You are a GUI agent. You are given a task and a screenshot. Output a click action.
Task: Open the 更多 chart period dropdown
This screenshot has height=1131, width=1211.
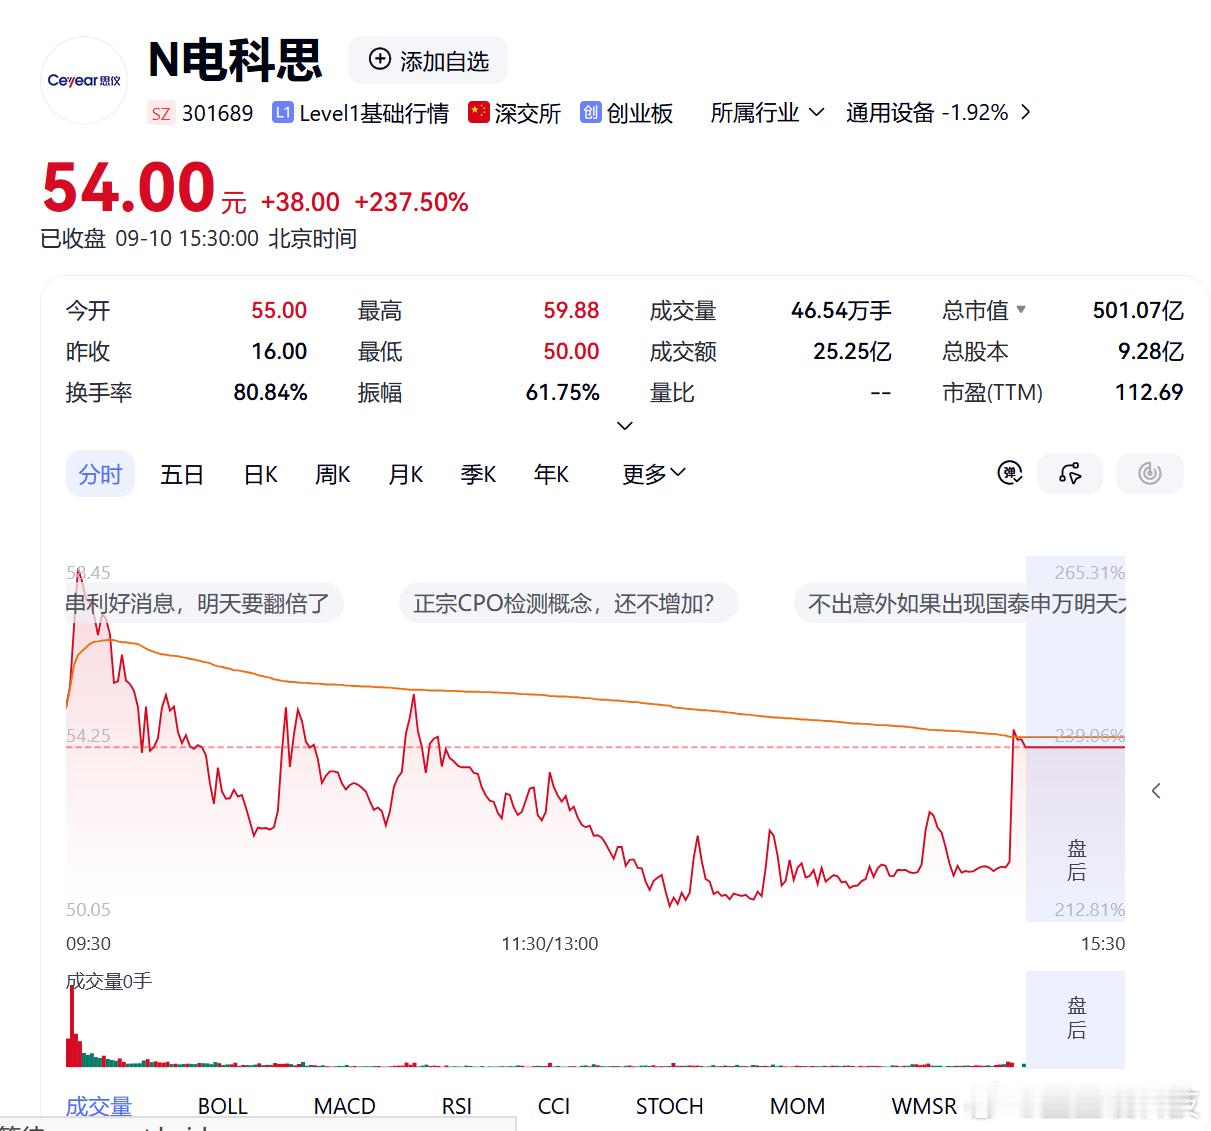pos(654,473)
